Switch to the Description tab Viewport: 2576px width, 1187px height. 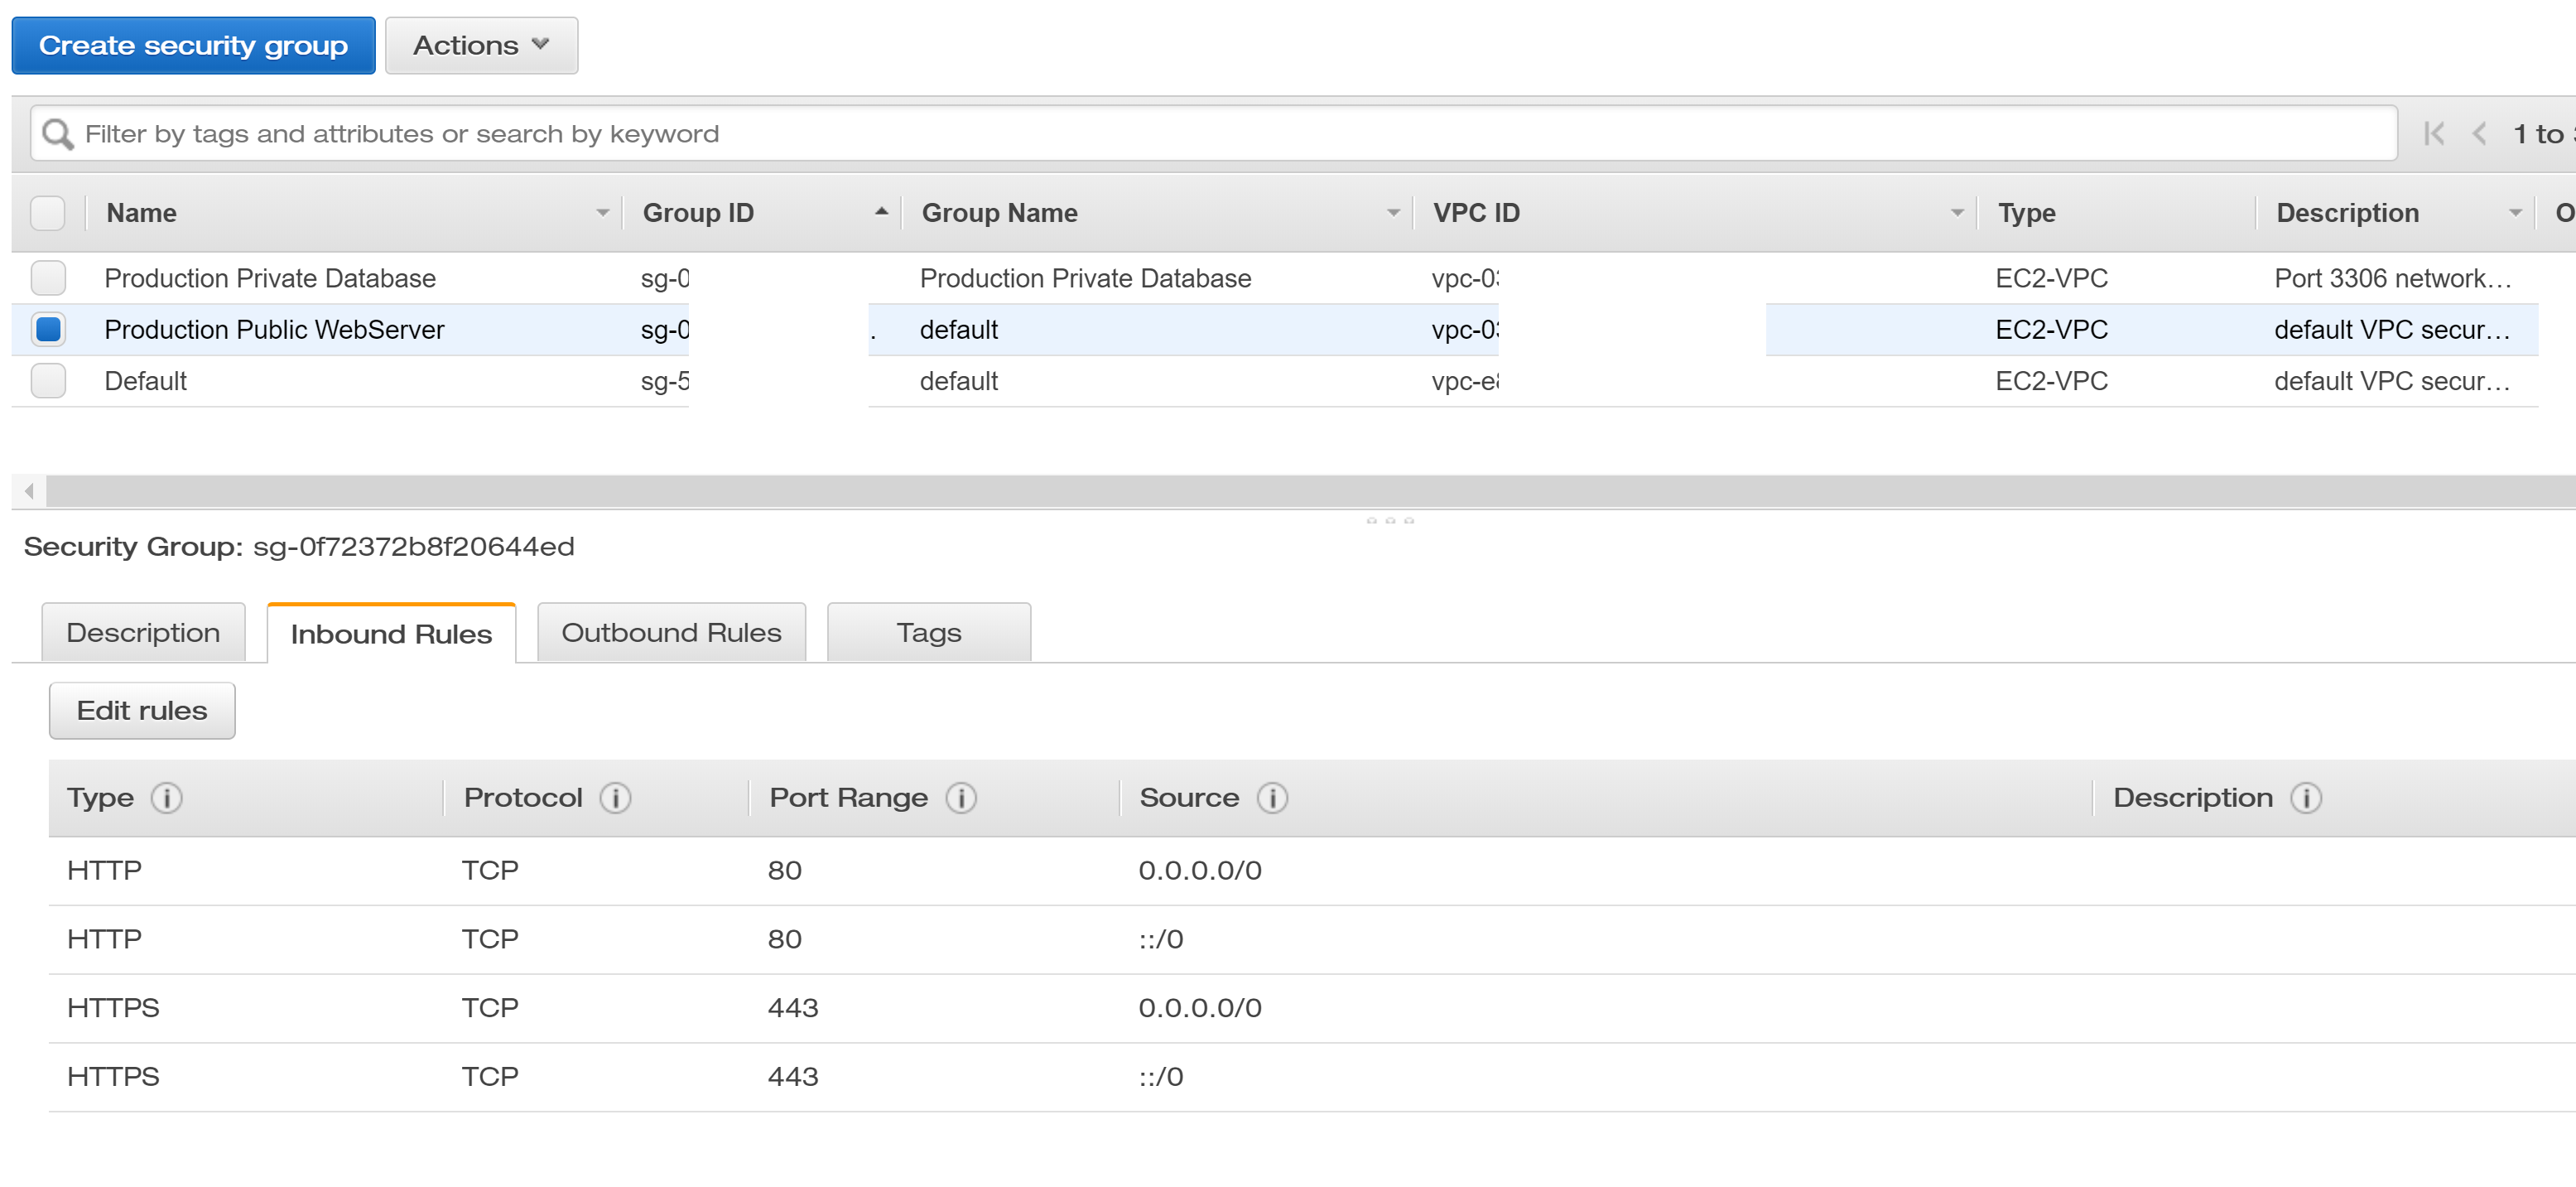(143, 633)
